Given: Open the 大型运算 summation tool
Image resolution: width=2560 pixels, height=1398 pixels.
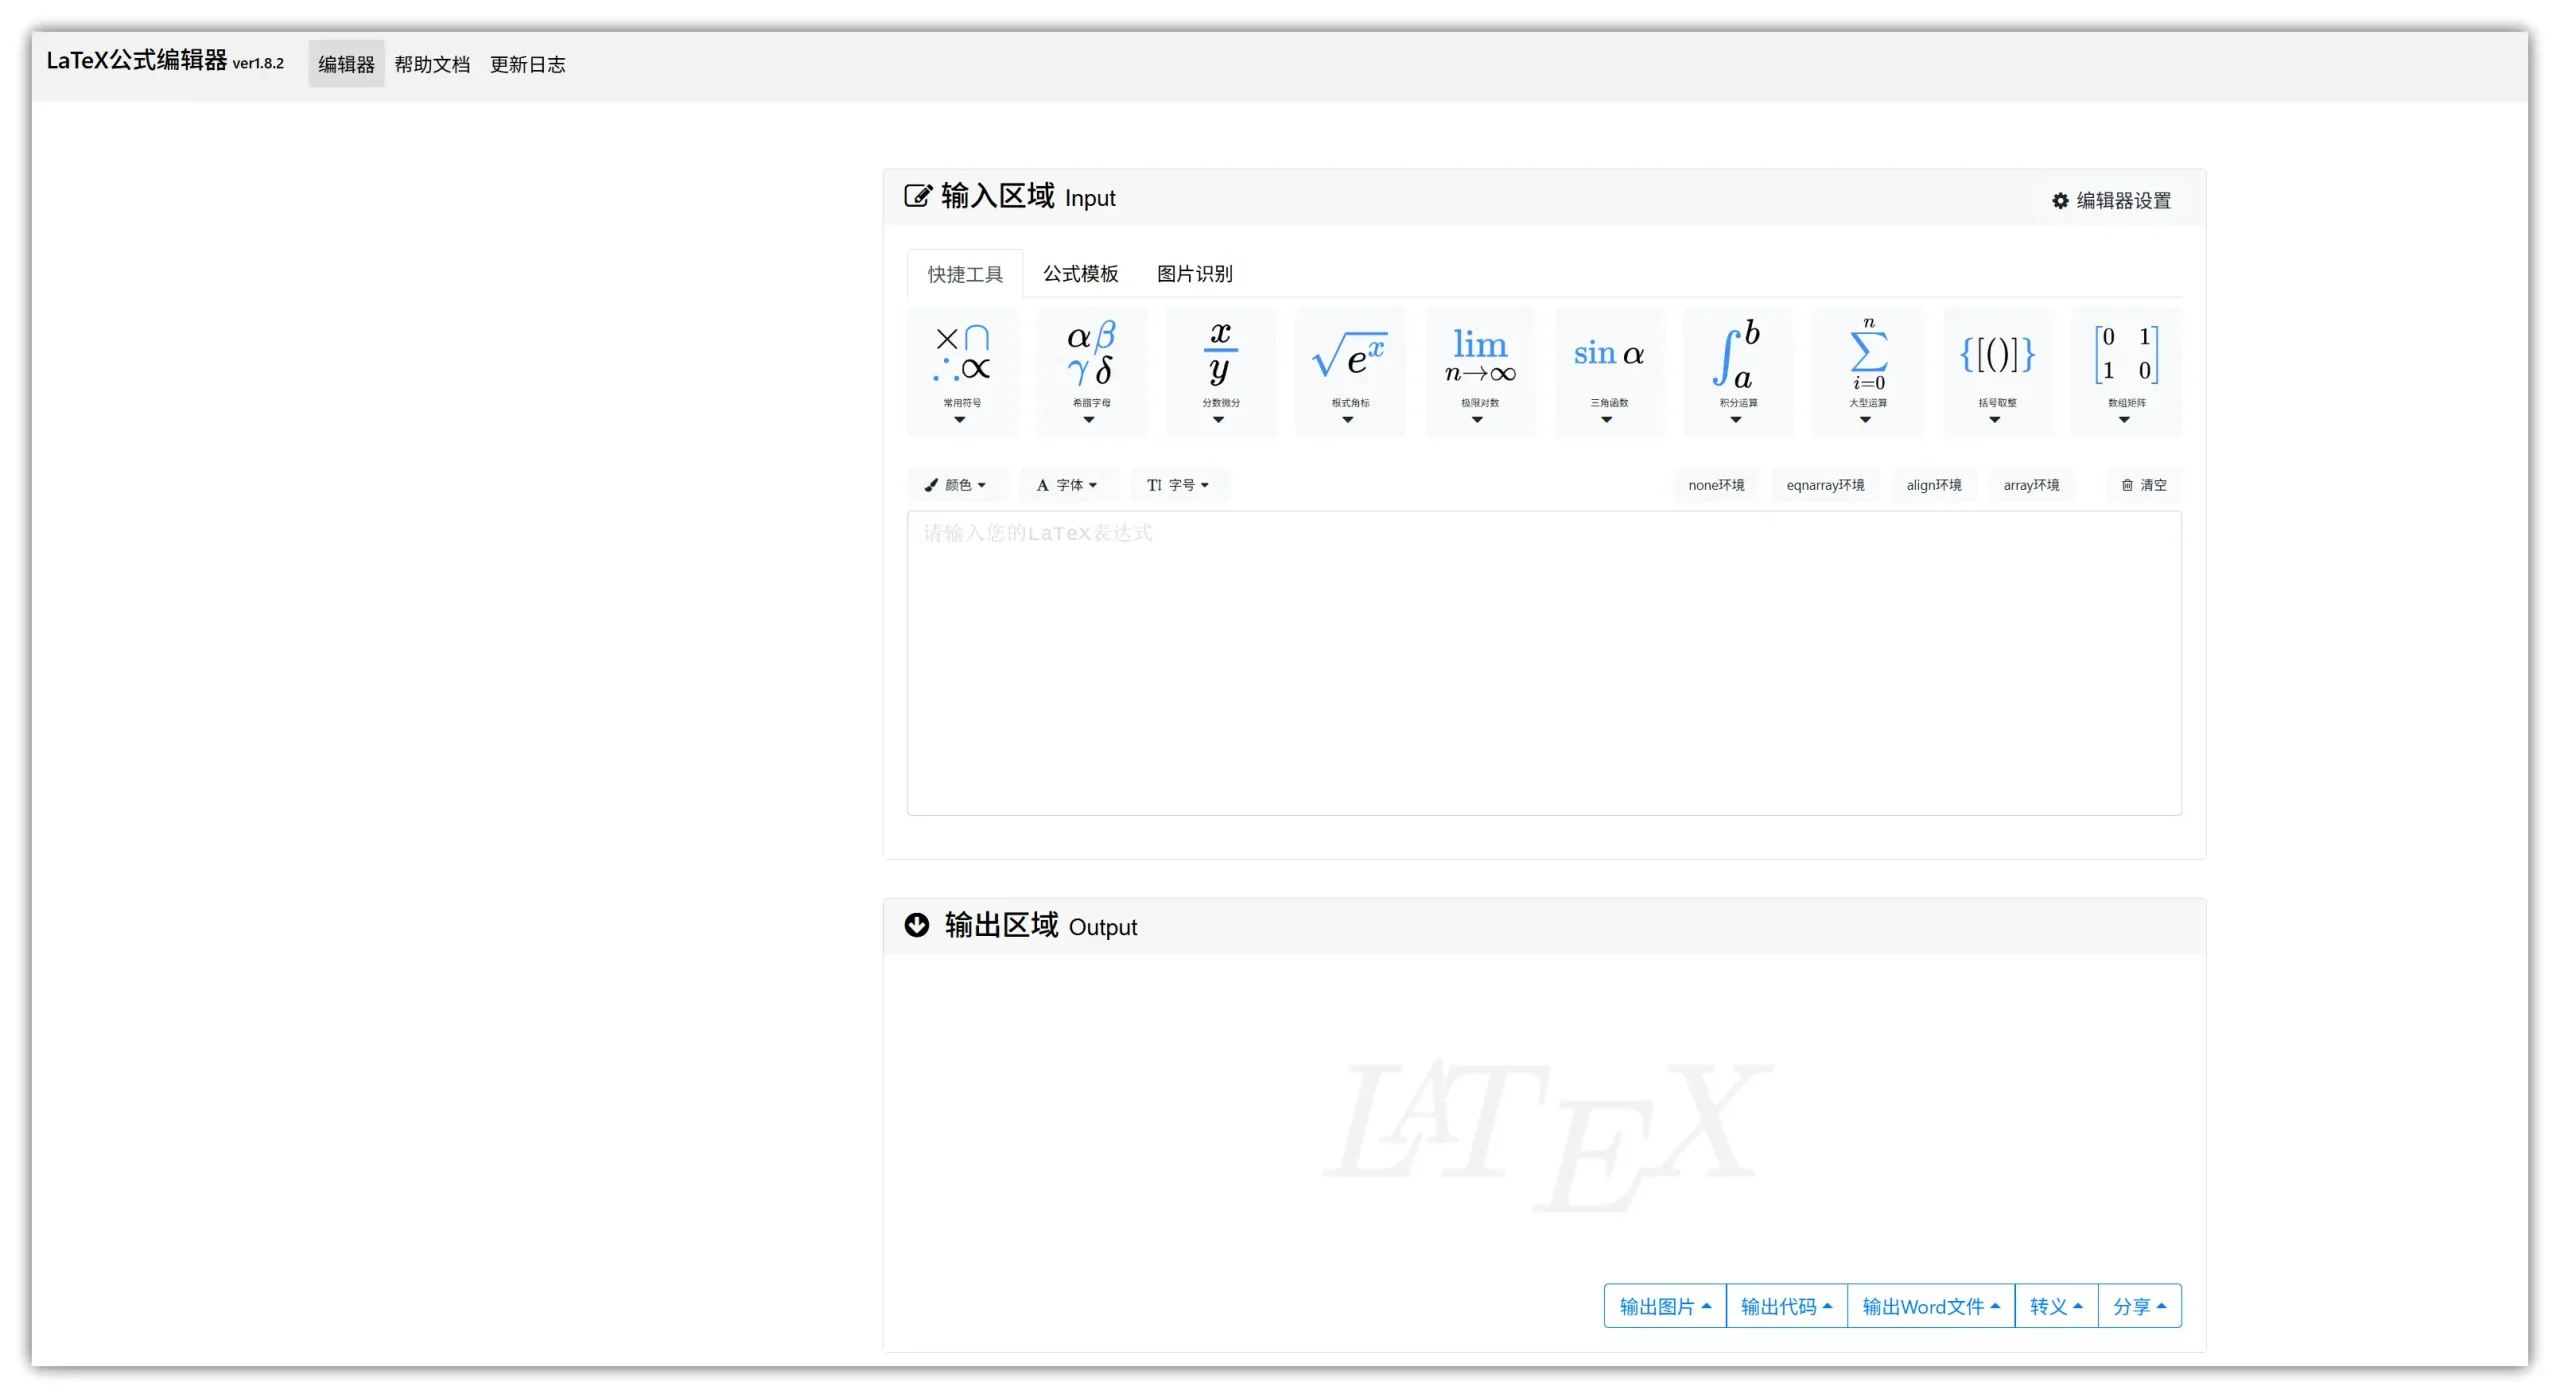Looking at the screenshot, I should (x=1868, y=371).
